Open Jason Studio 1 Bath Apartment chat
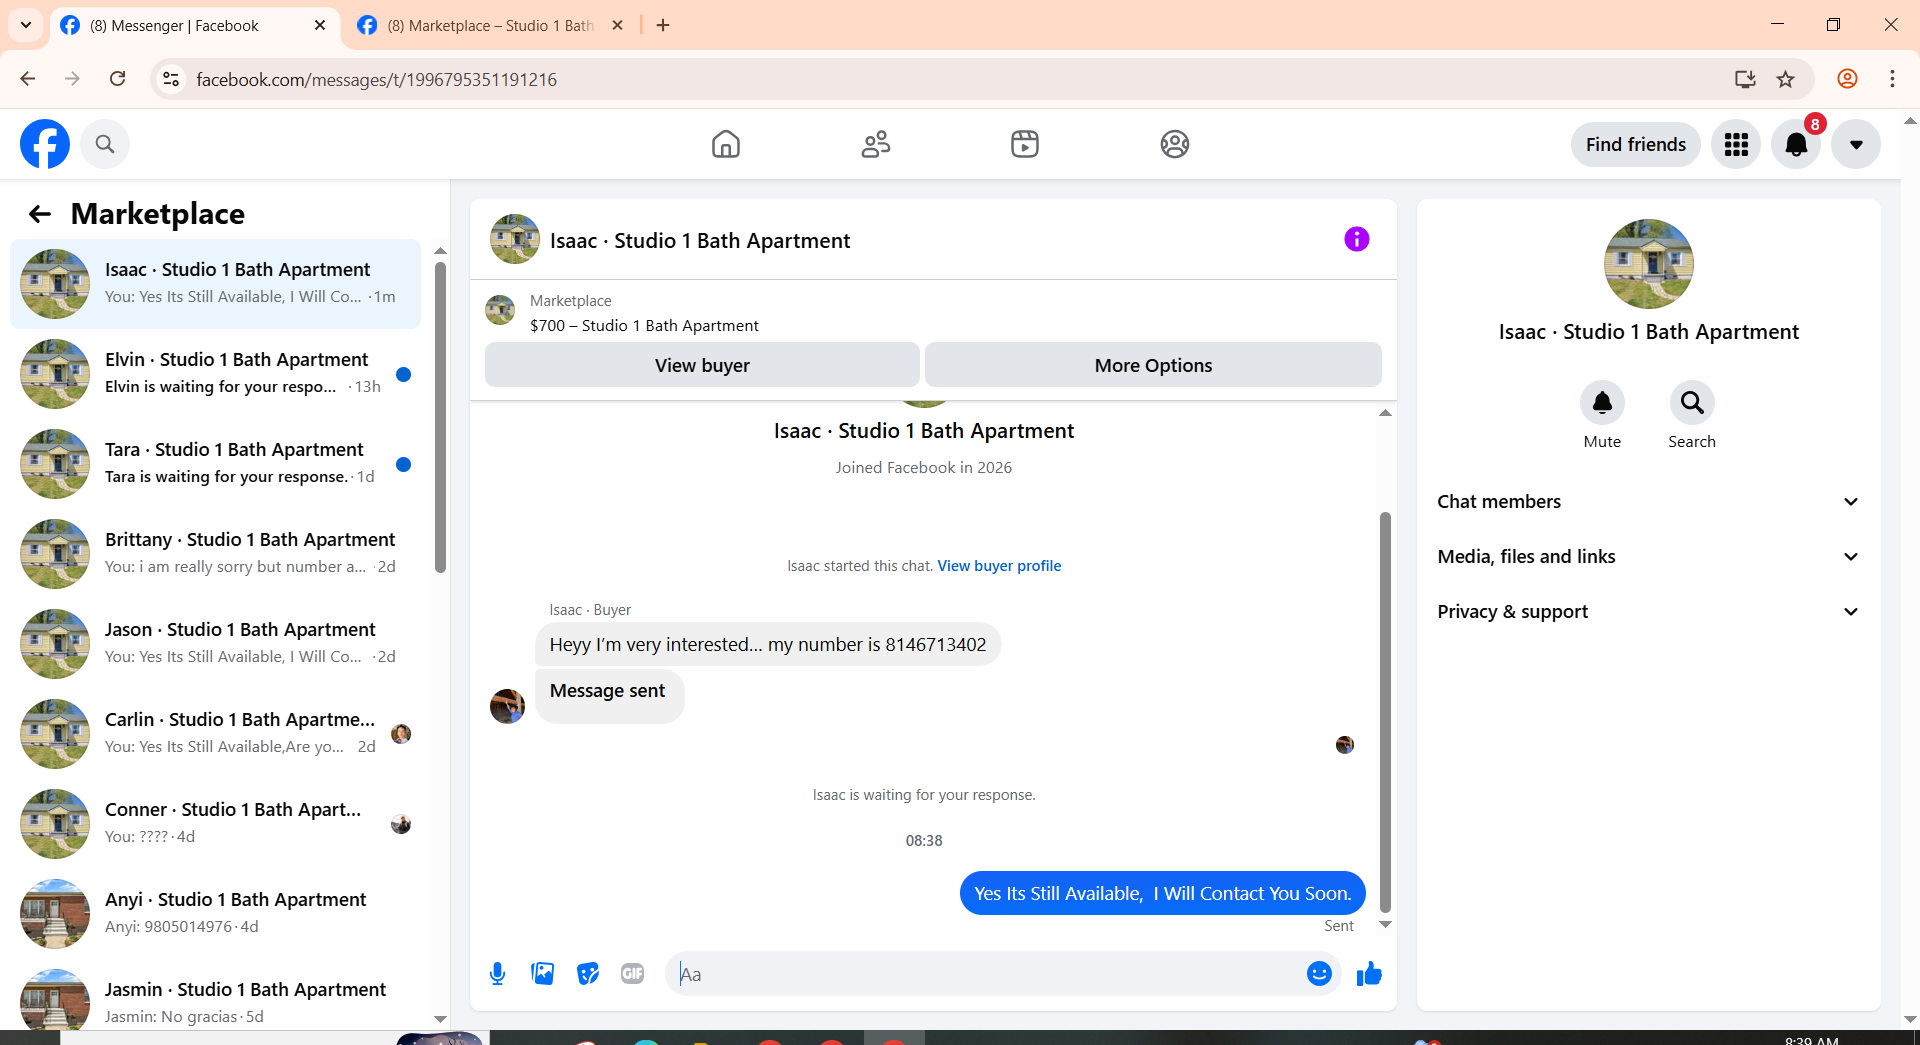The height and width of the screenshot is (1045, 1920). pos(215,644)
